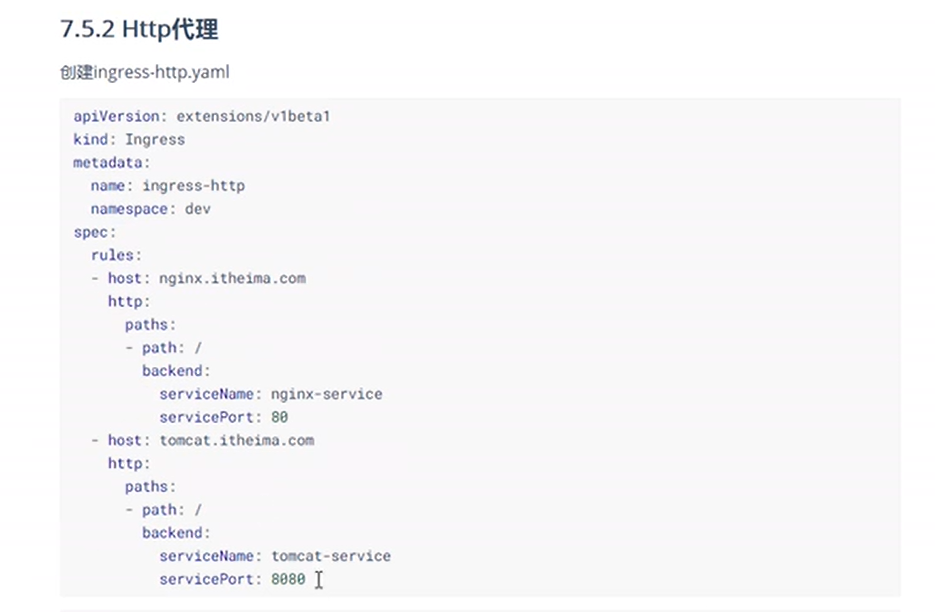This screenshot has width=935, height=612.
Task: Click the serviceName value nginx-service
Action: pyautogui.click(x=326, y=394)
